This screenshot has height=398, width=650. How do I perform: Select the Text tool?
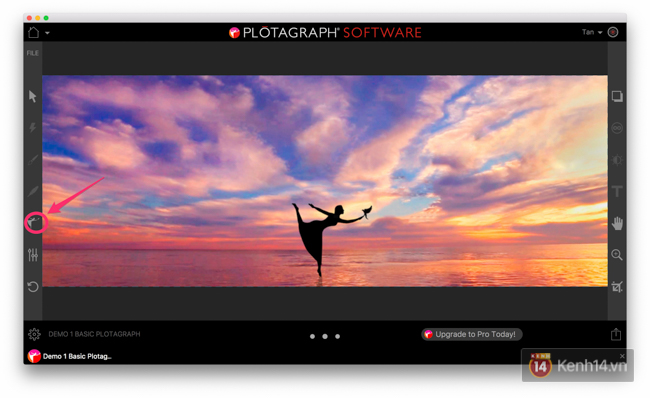click(x=617, y=192)
